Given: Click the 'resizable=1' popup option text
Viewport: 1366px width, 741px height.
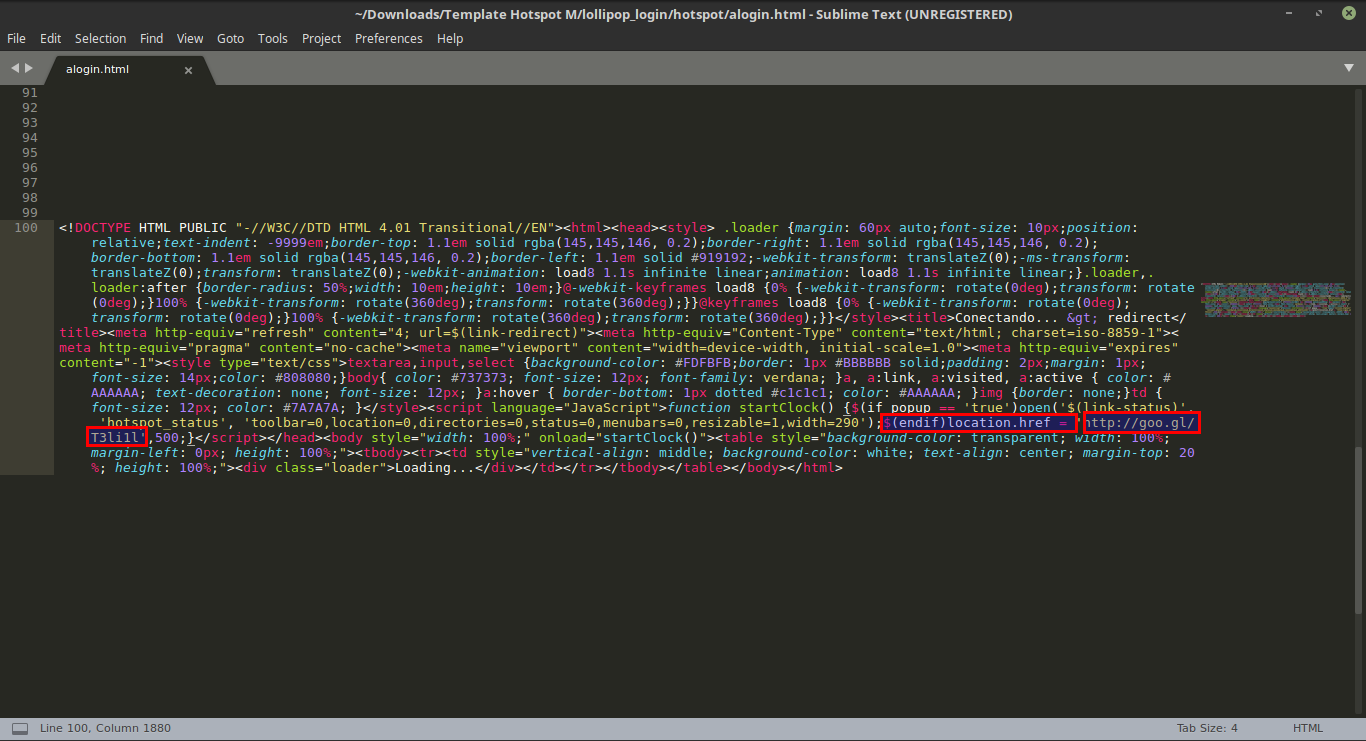Looking at the screenshot, I should pyautogui.click(x=743, y=423).
